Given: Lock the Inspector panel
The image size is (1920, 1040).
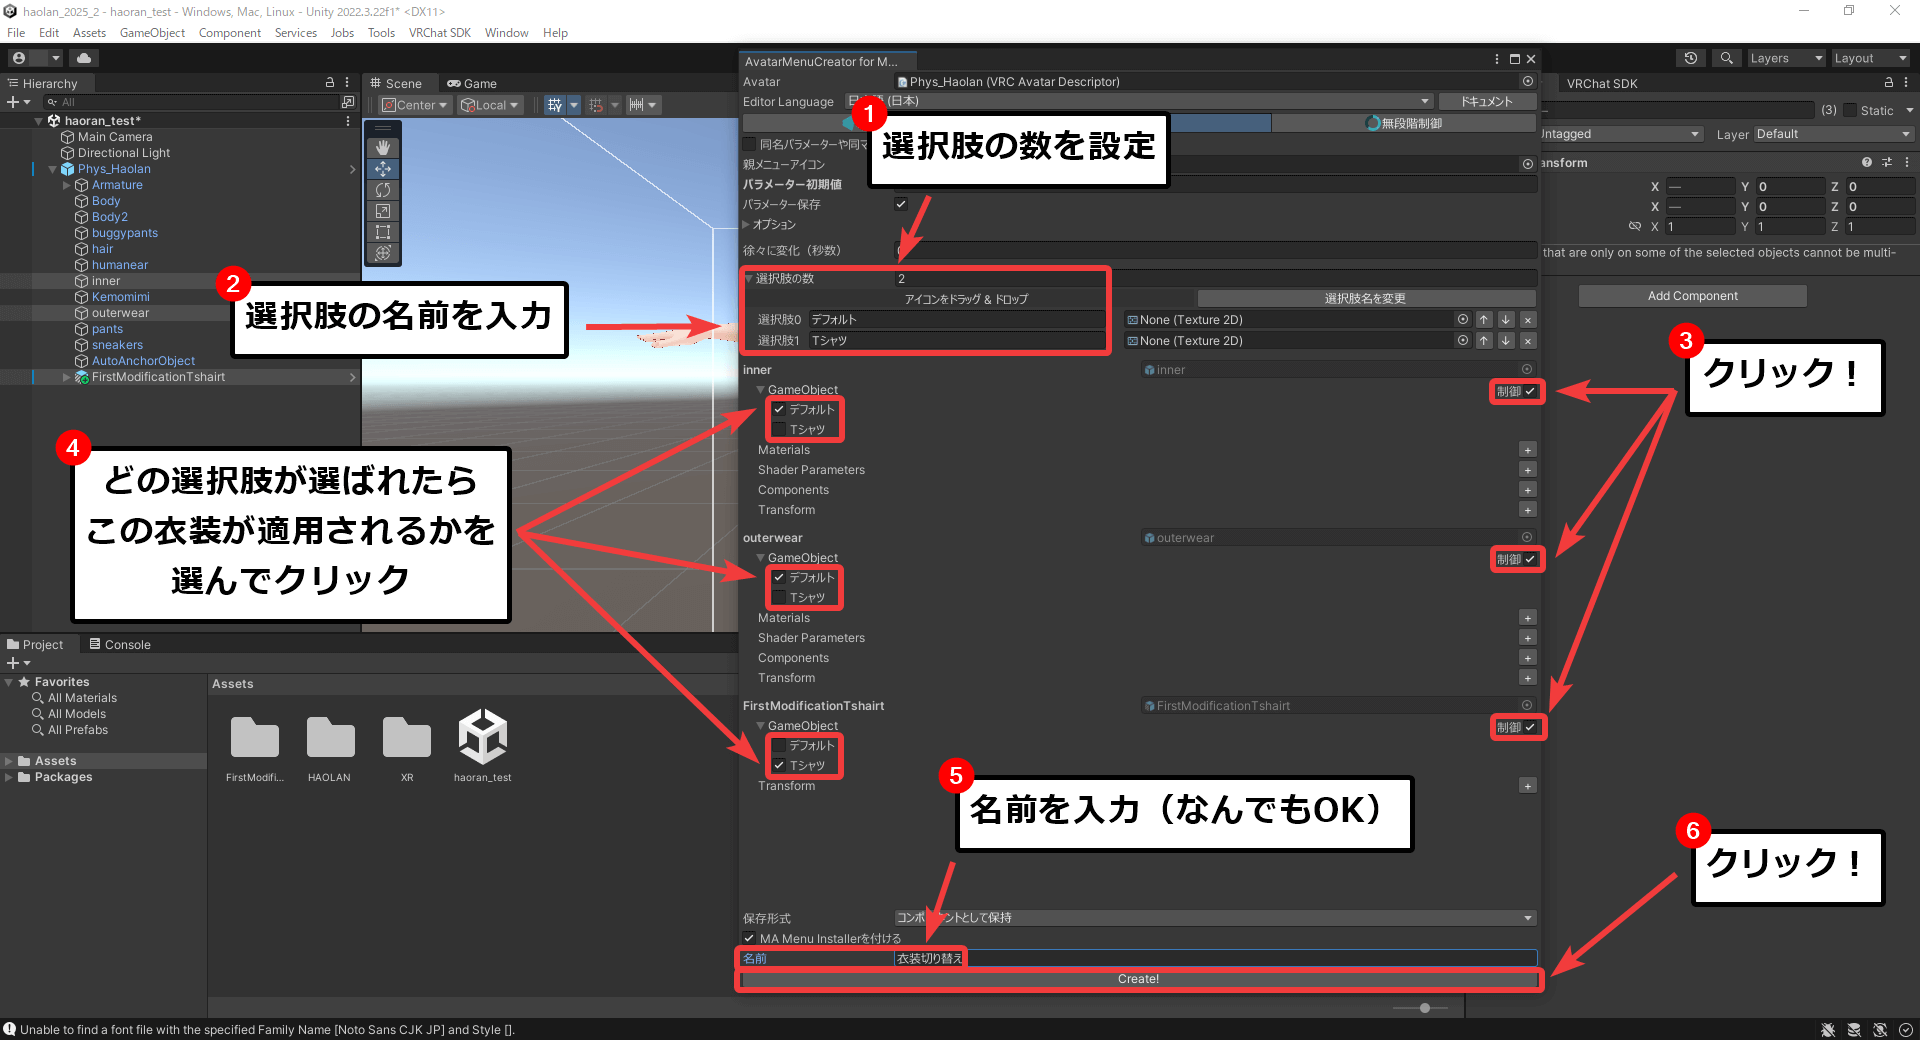Looking at the screenshot, I should click(x=1889, y=83).
